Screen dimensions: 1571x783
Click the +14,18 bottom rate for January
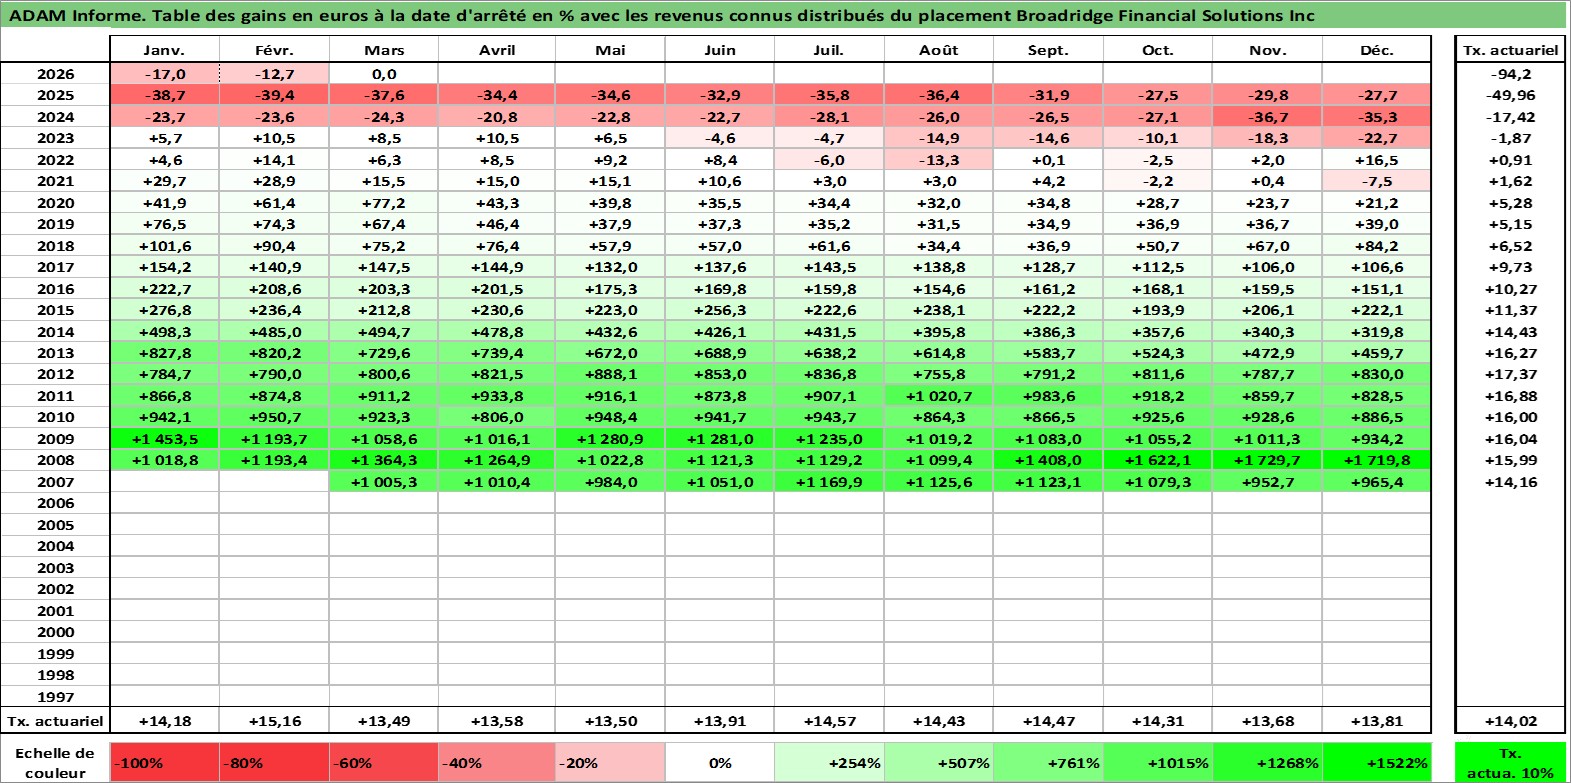pos(164,721)
